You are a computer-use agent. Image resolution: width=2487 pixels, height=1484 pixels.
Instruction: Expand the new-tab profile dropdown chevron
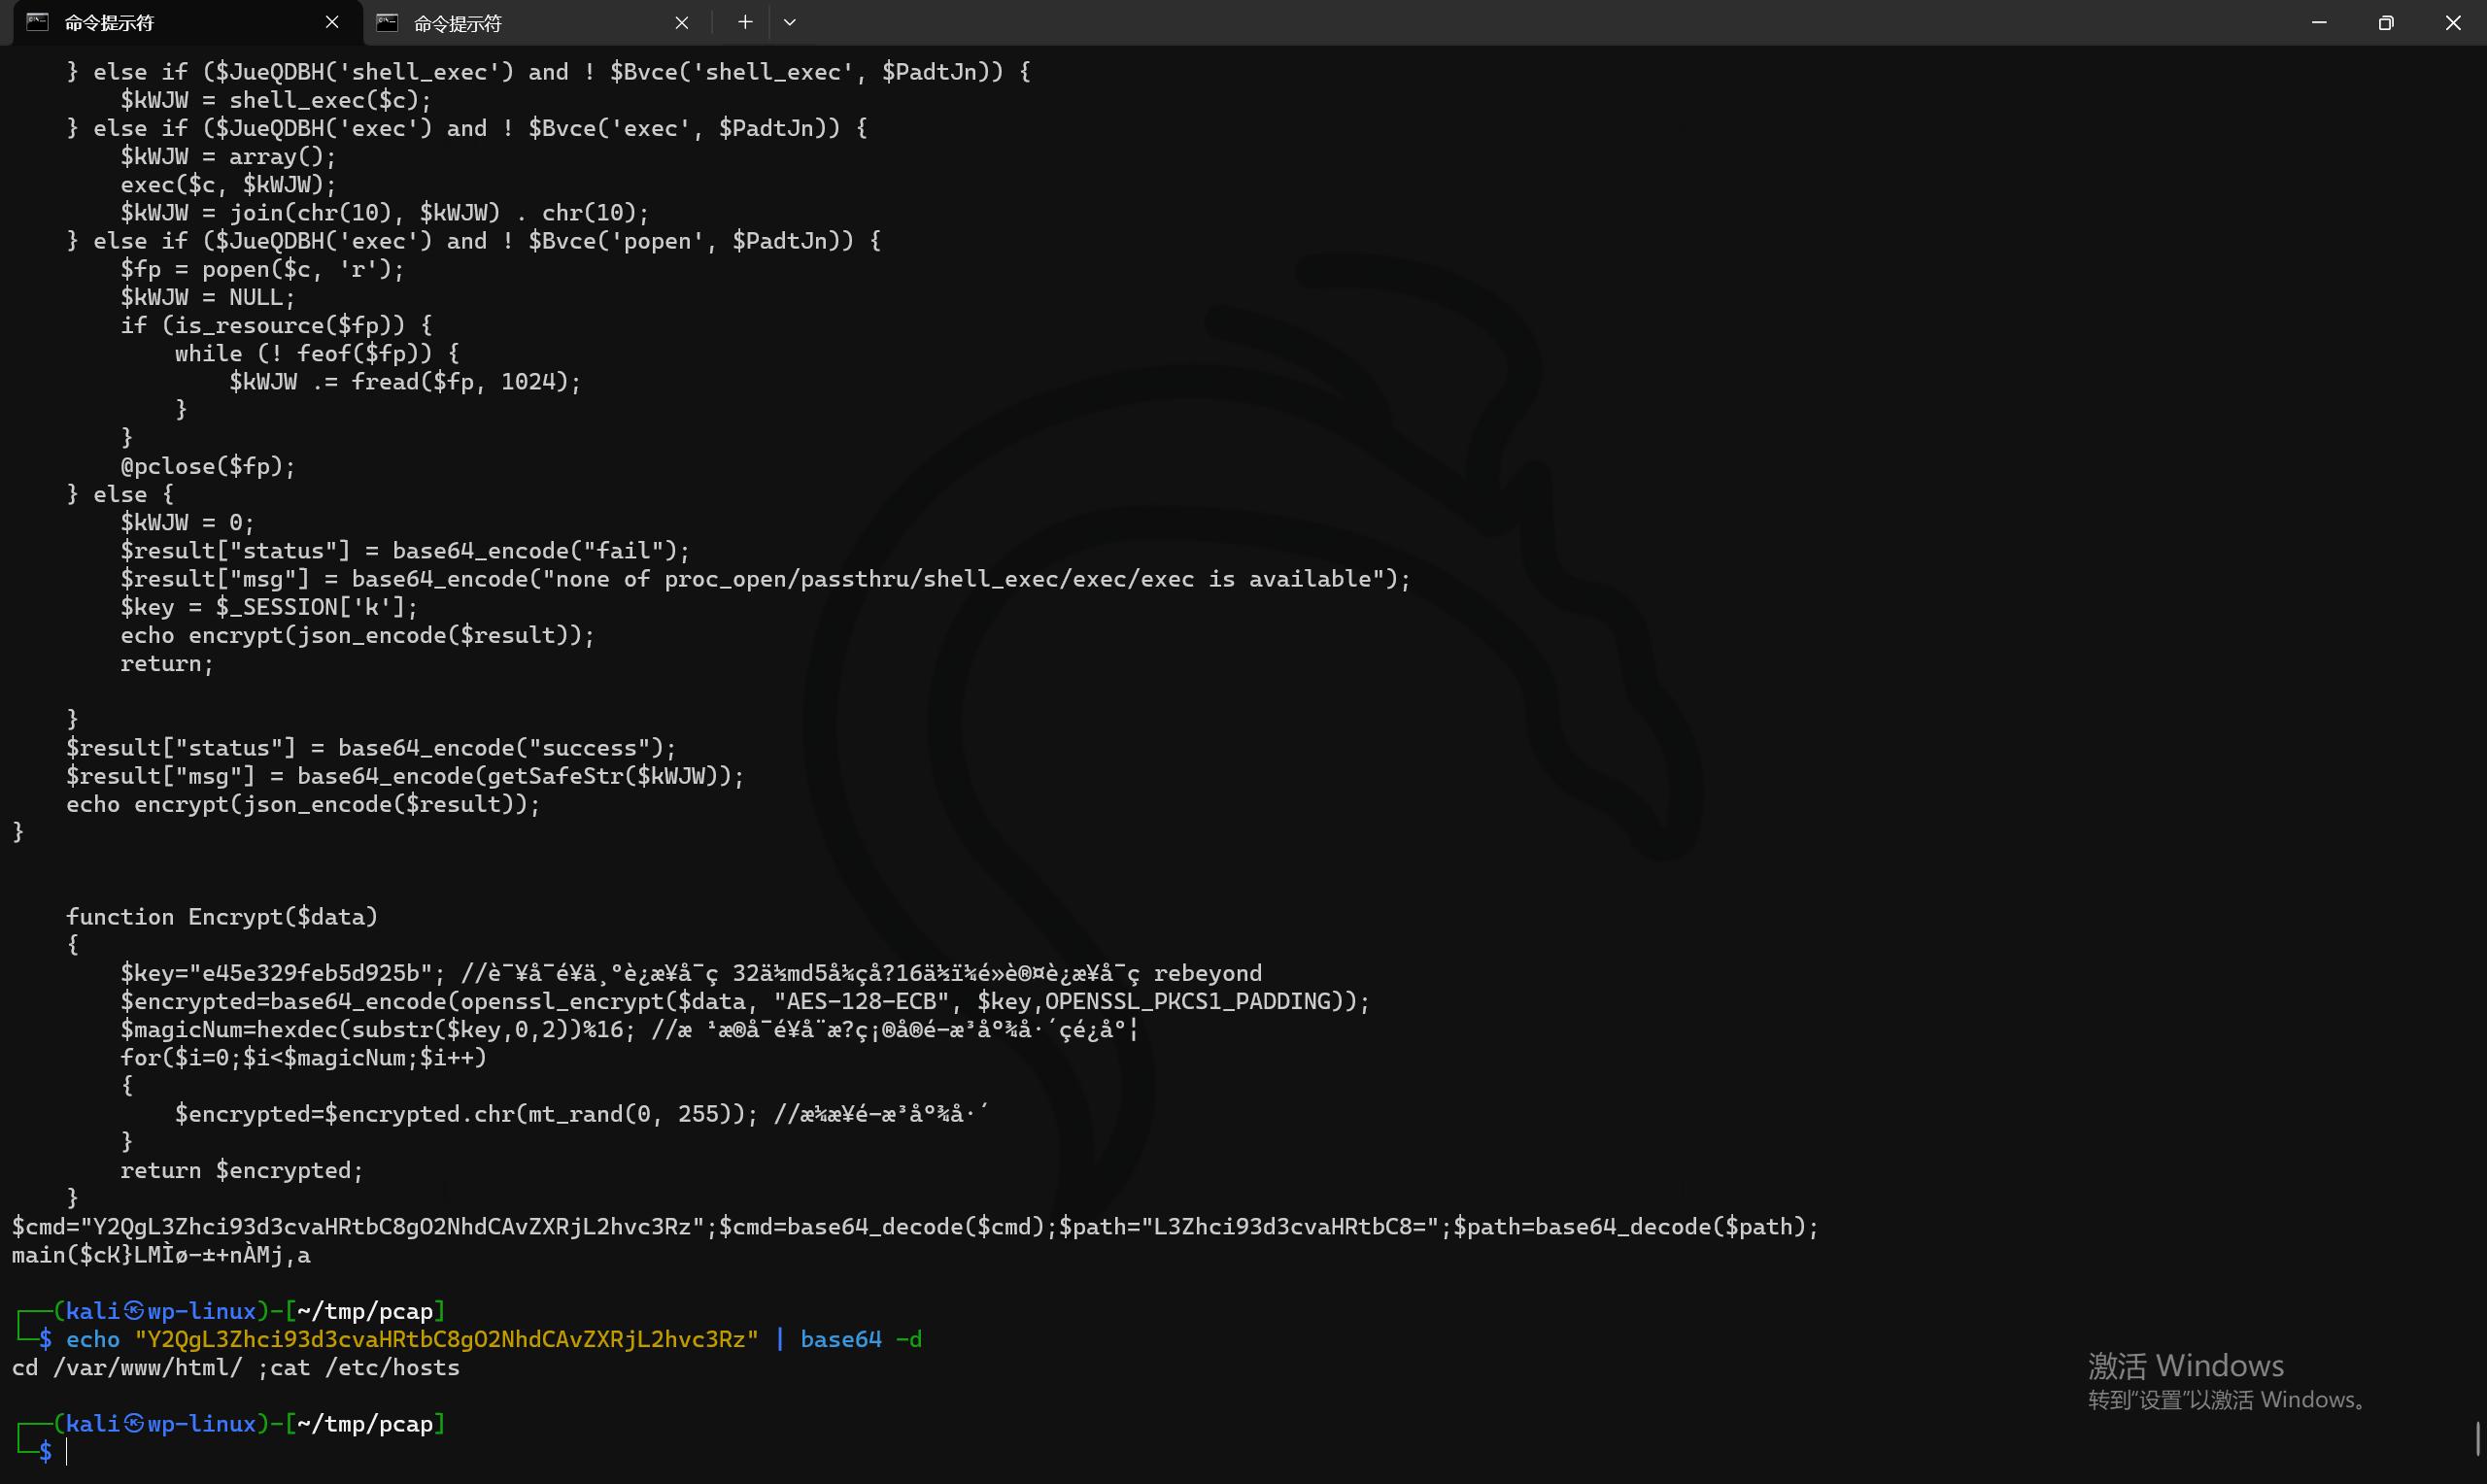[790, 22]
